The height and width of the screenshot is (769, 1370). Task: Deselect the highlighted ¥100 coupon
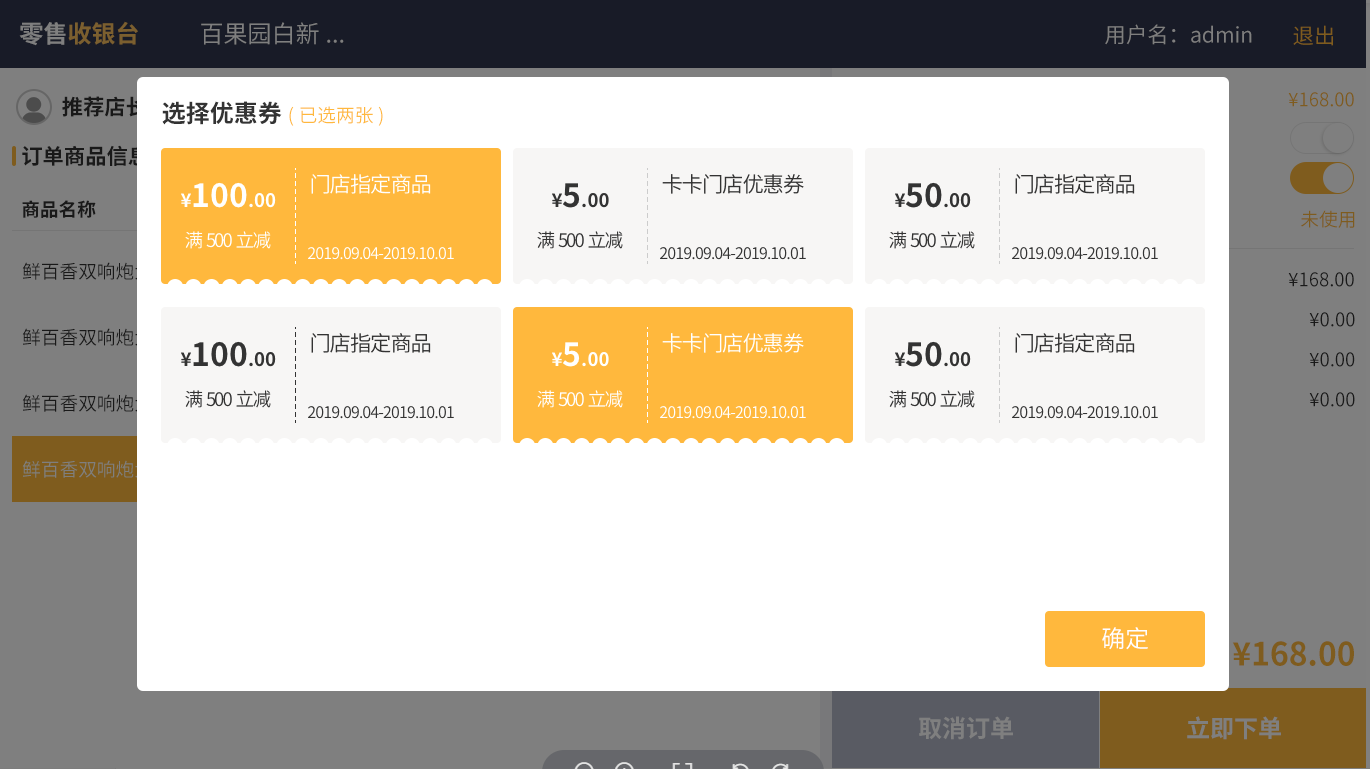pyautogui.click(x=330, y=215)
